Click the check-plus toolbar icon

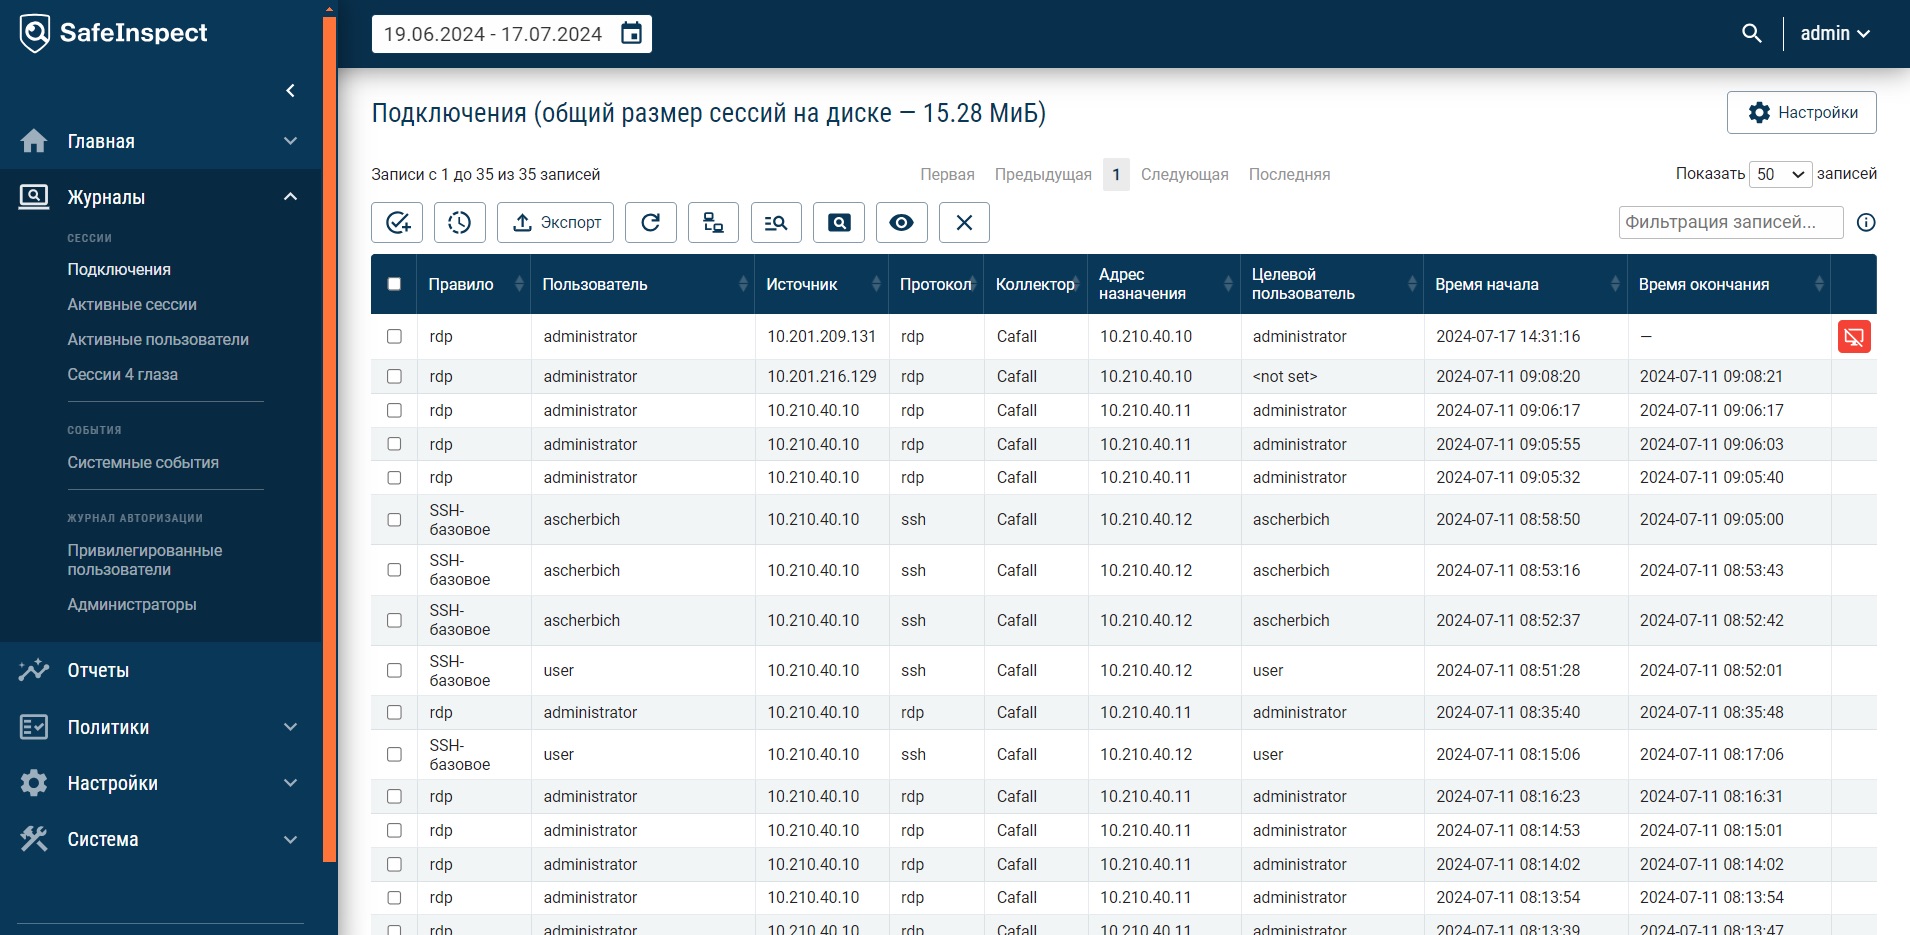tap(397, 222)
